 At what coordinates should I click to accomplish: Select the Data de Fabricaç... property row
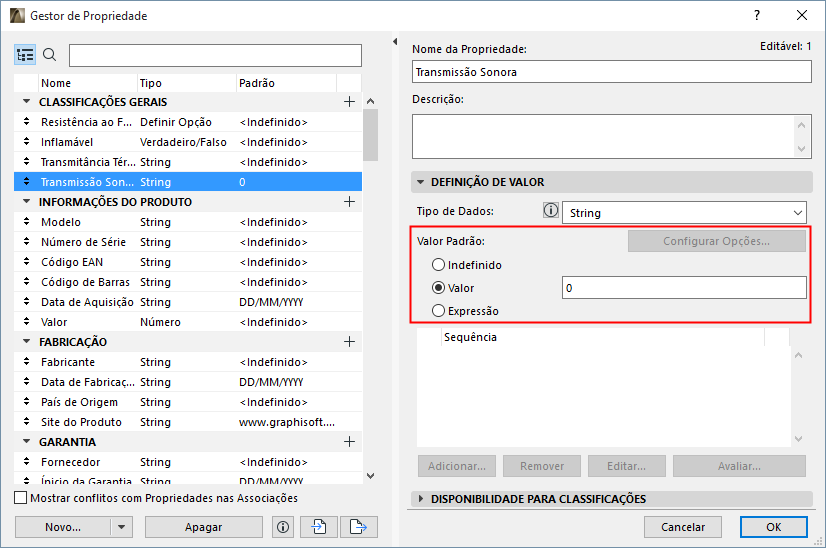pyautogui.click(x=188, y=382)
